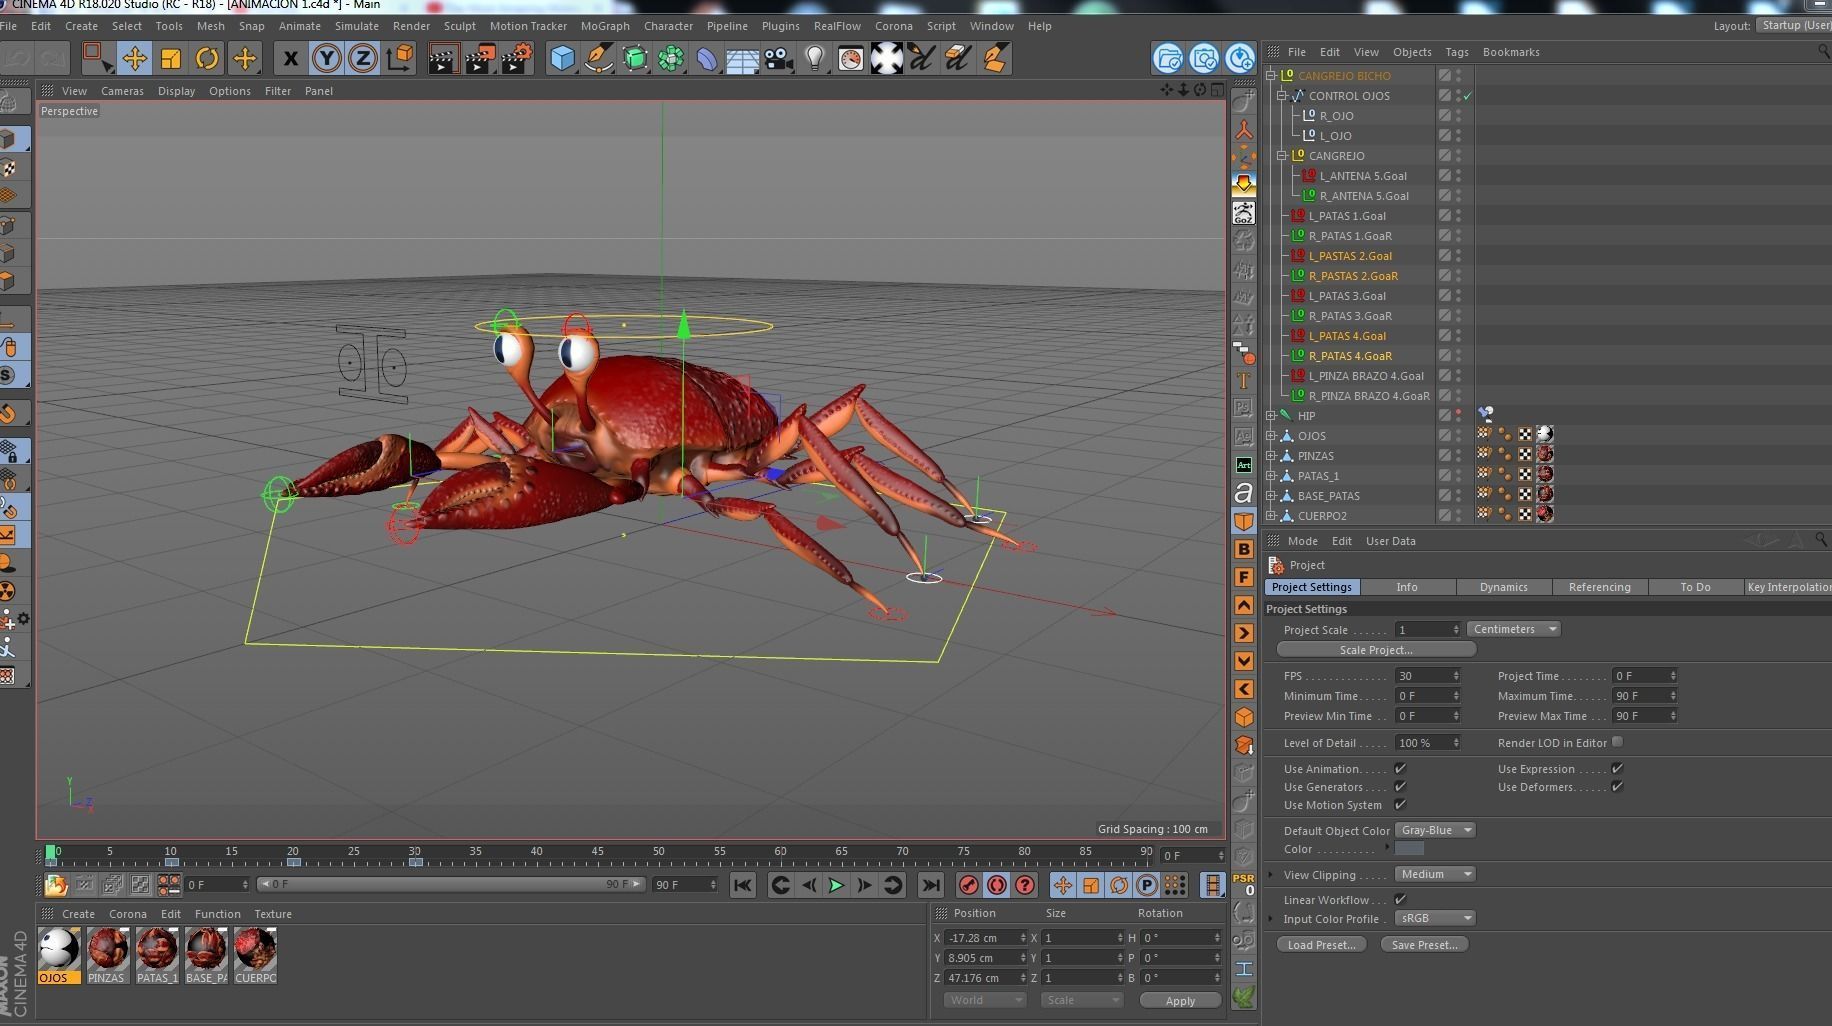Open the Character menu
This screenshot has width=1832, height=1026.
(x=668, y=26)
